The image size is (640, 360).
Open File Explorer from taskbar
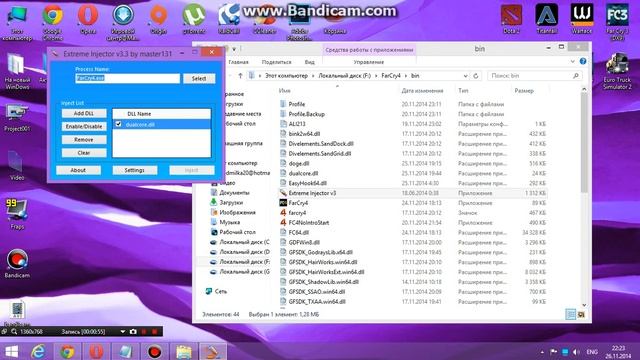[184, 351]
